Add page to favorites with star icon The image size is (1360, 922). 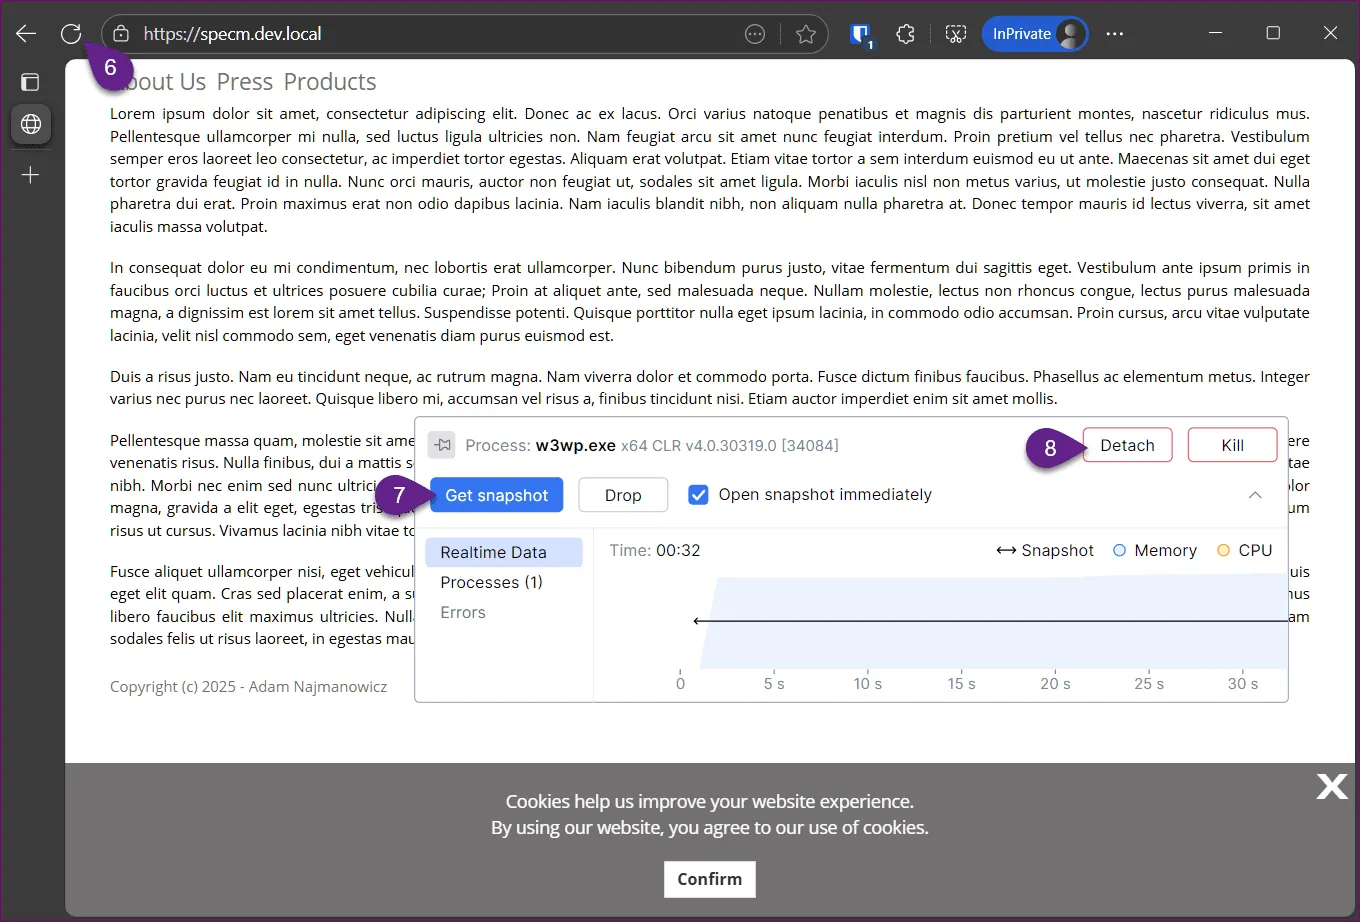805,35
